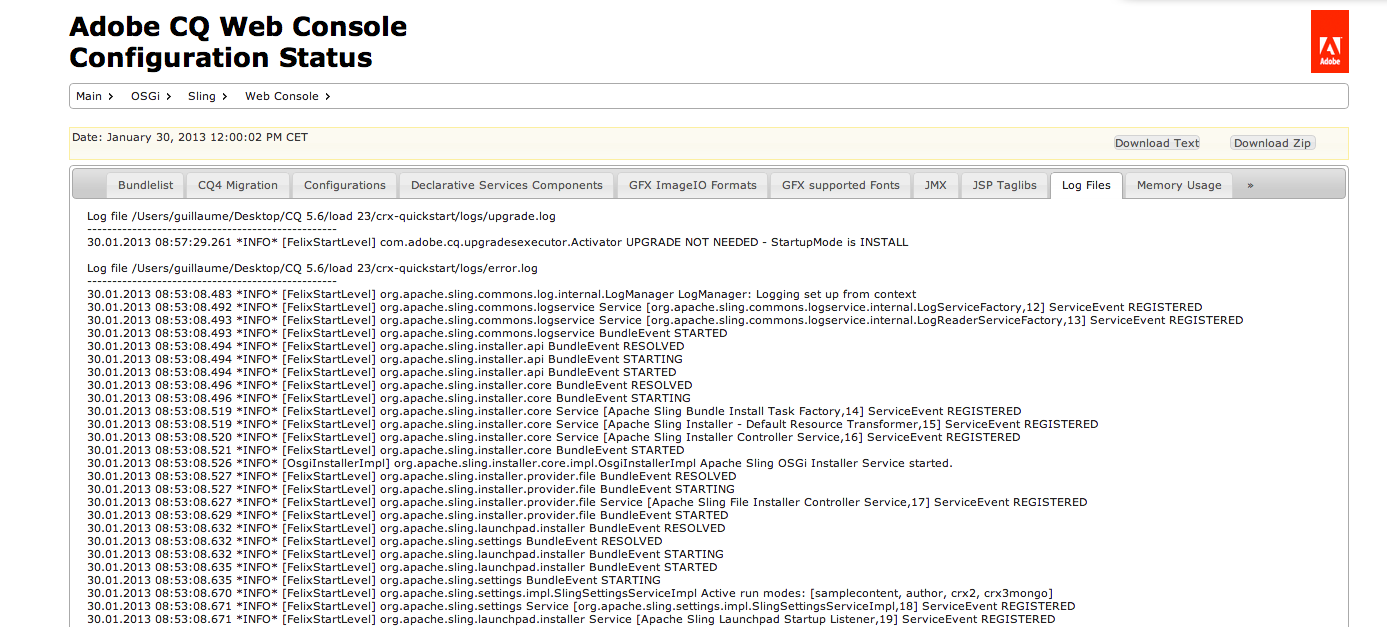Viewport: 1387px width, 627px height.
Task: Open the Configurations tab
Action: point(345,185)
